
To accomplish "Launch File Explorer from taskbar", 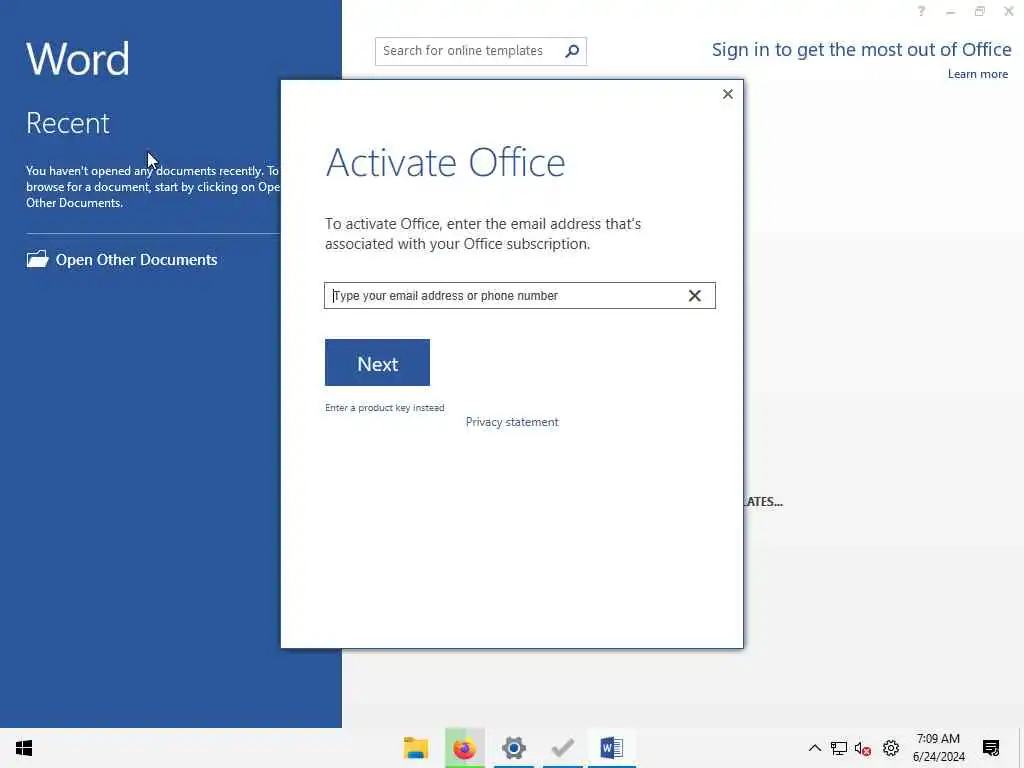I will 416,748.
